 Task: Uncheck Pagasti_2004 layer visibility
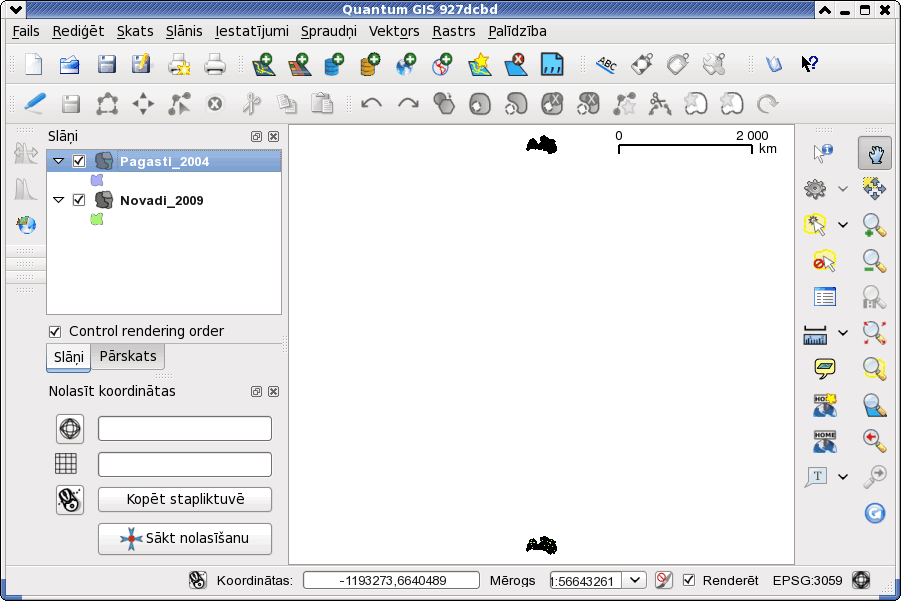pos(79,161)
